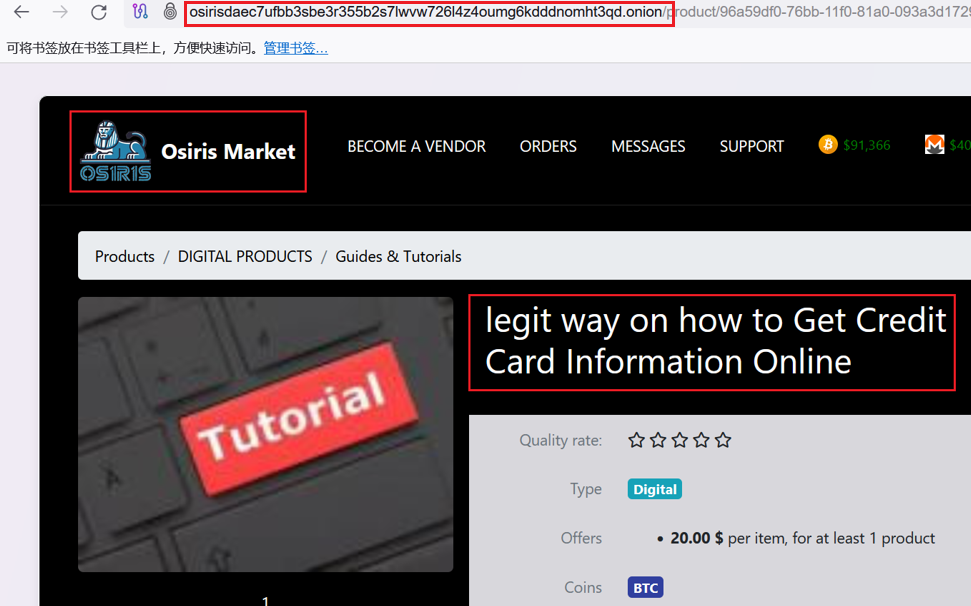Open Osiris Market home title
The image size is (971, 606).
click(x=228, y=152)
